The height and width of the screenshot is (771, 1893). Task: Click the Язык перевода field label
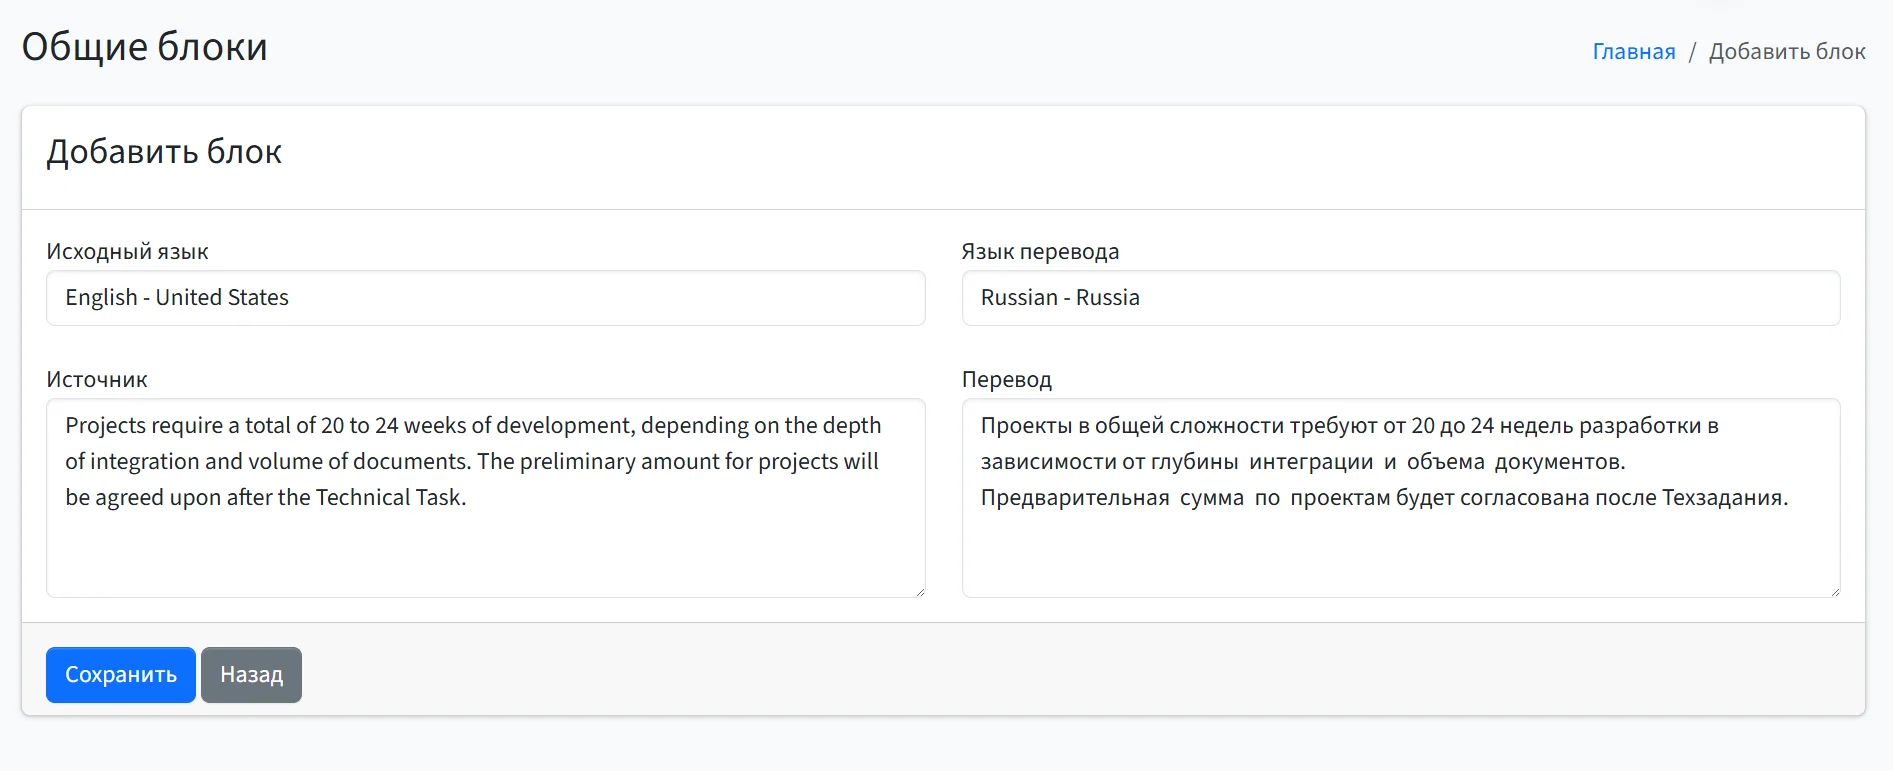tap(1040, 251)
